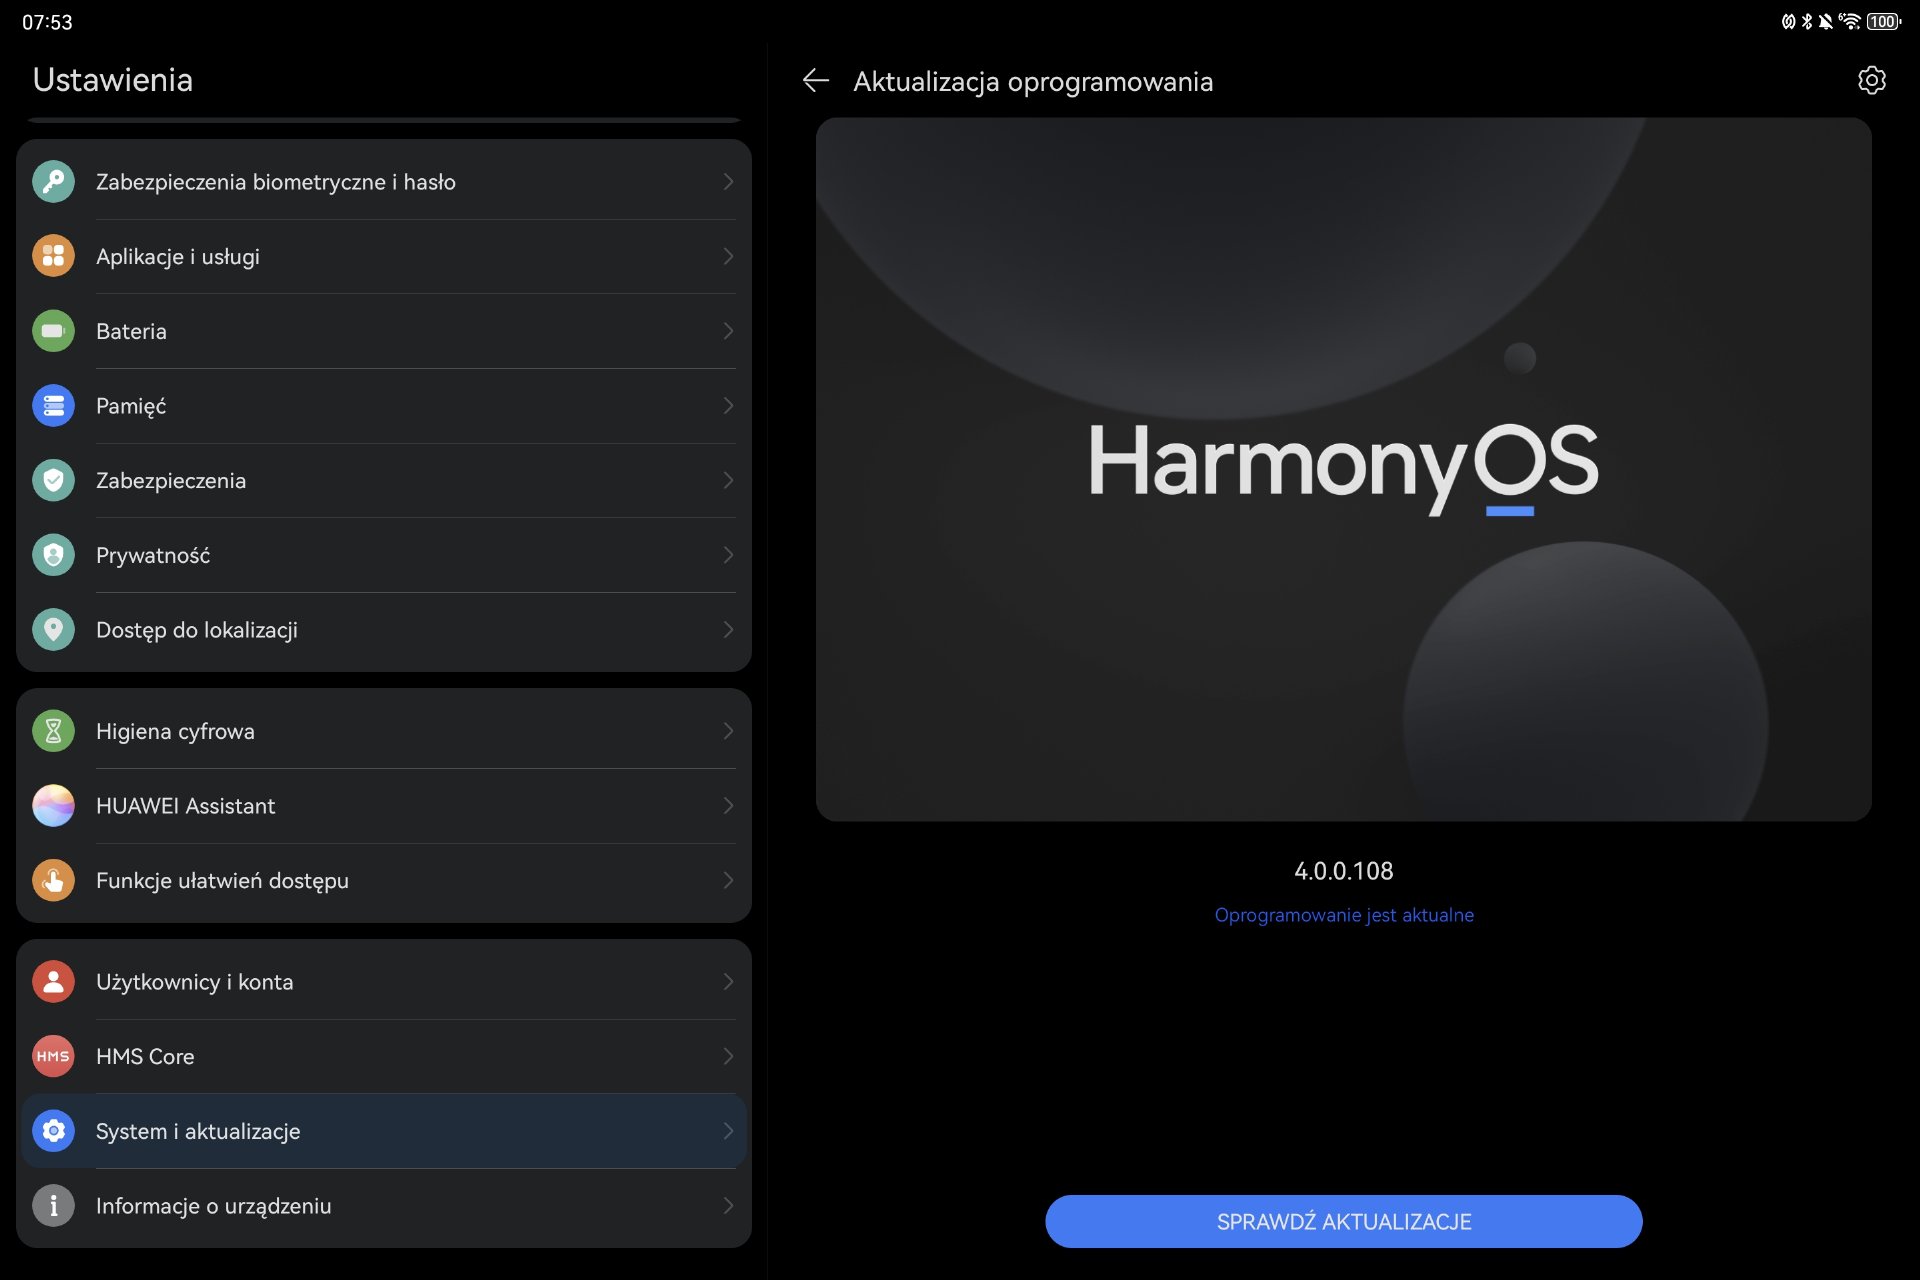Select the Pamięć menu entry
Screen dimensions: 1920x1280
(x=384, y=406)
